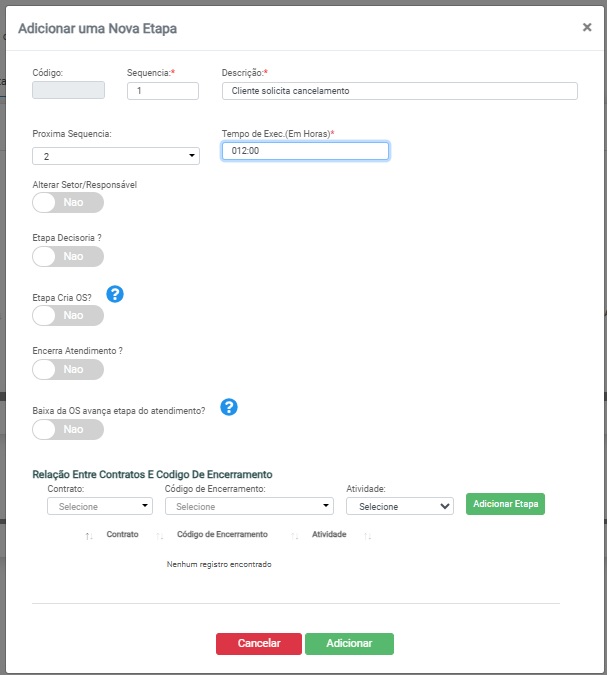
Task: Focus the Tempo de Exec. hours field
Action: pyautogui.click(x=305, y=151)
